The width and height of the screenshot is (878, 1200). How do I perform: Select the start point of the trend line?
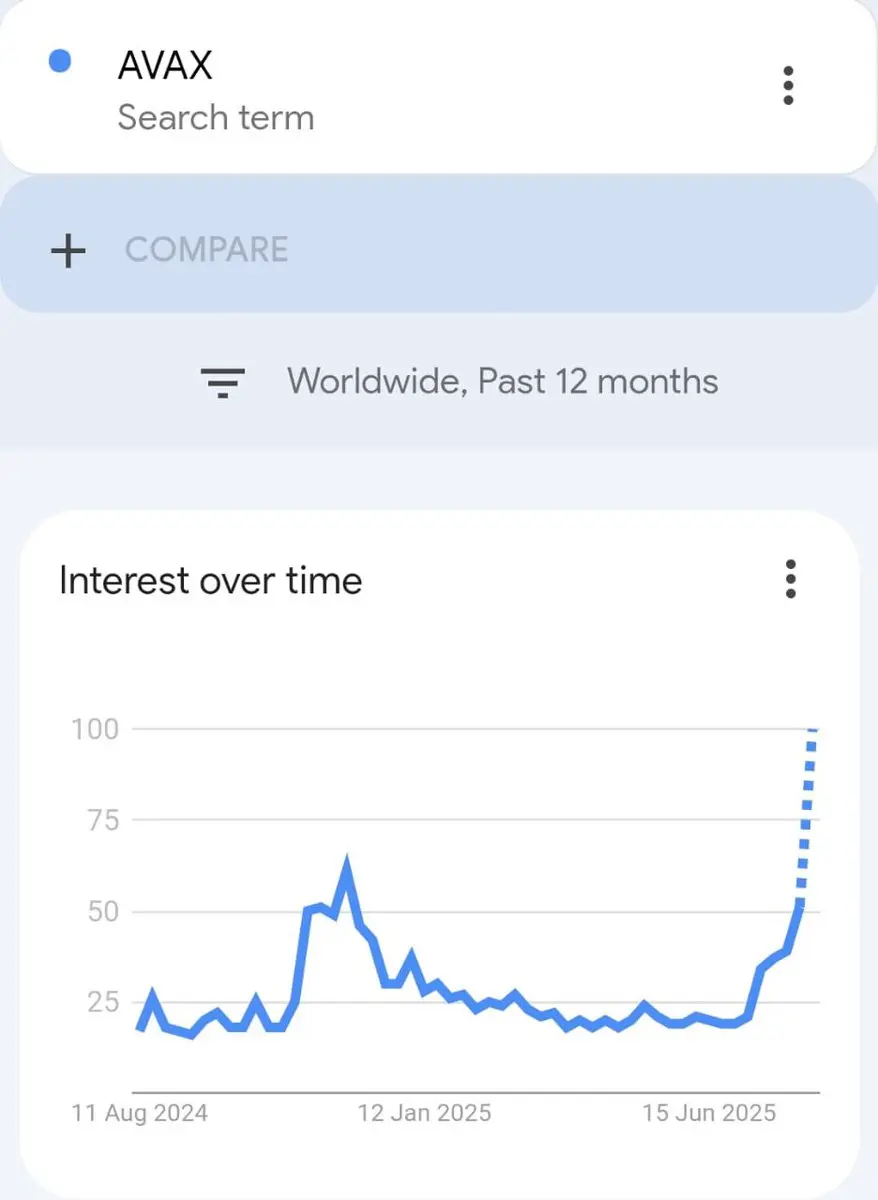pos(139,1027)
